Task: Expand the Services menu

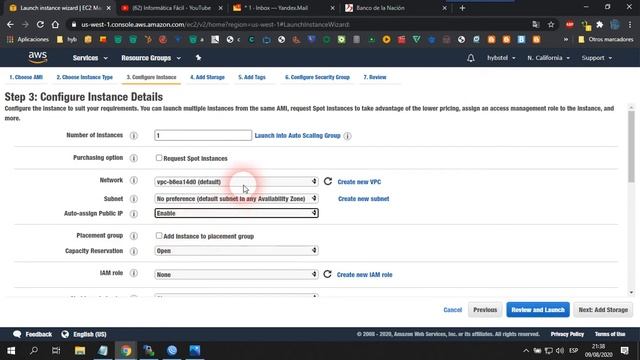Action: point(90,58)
